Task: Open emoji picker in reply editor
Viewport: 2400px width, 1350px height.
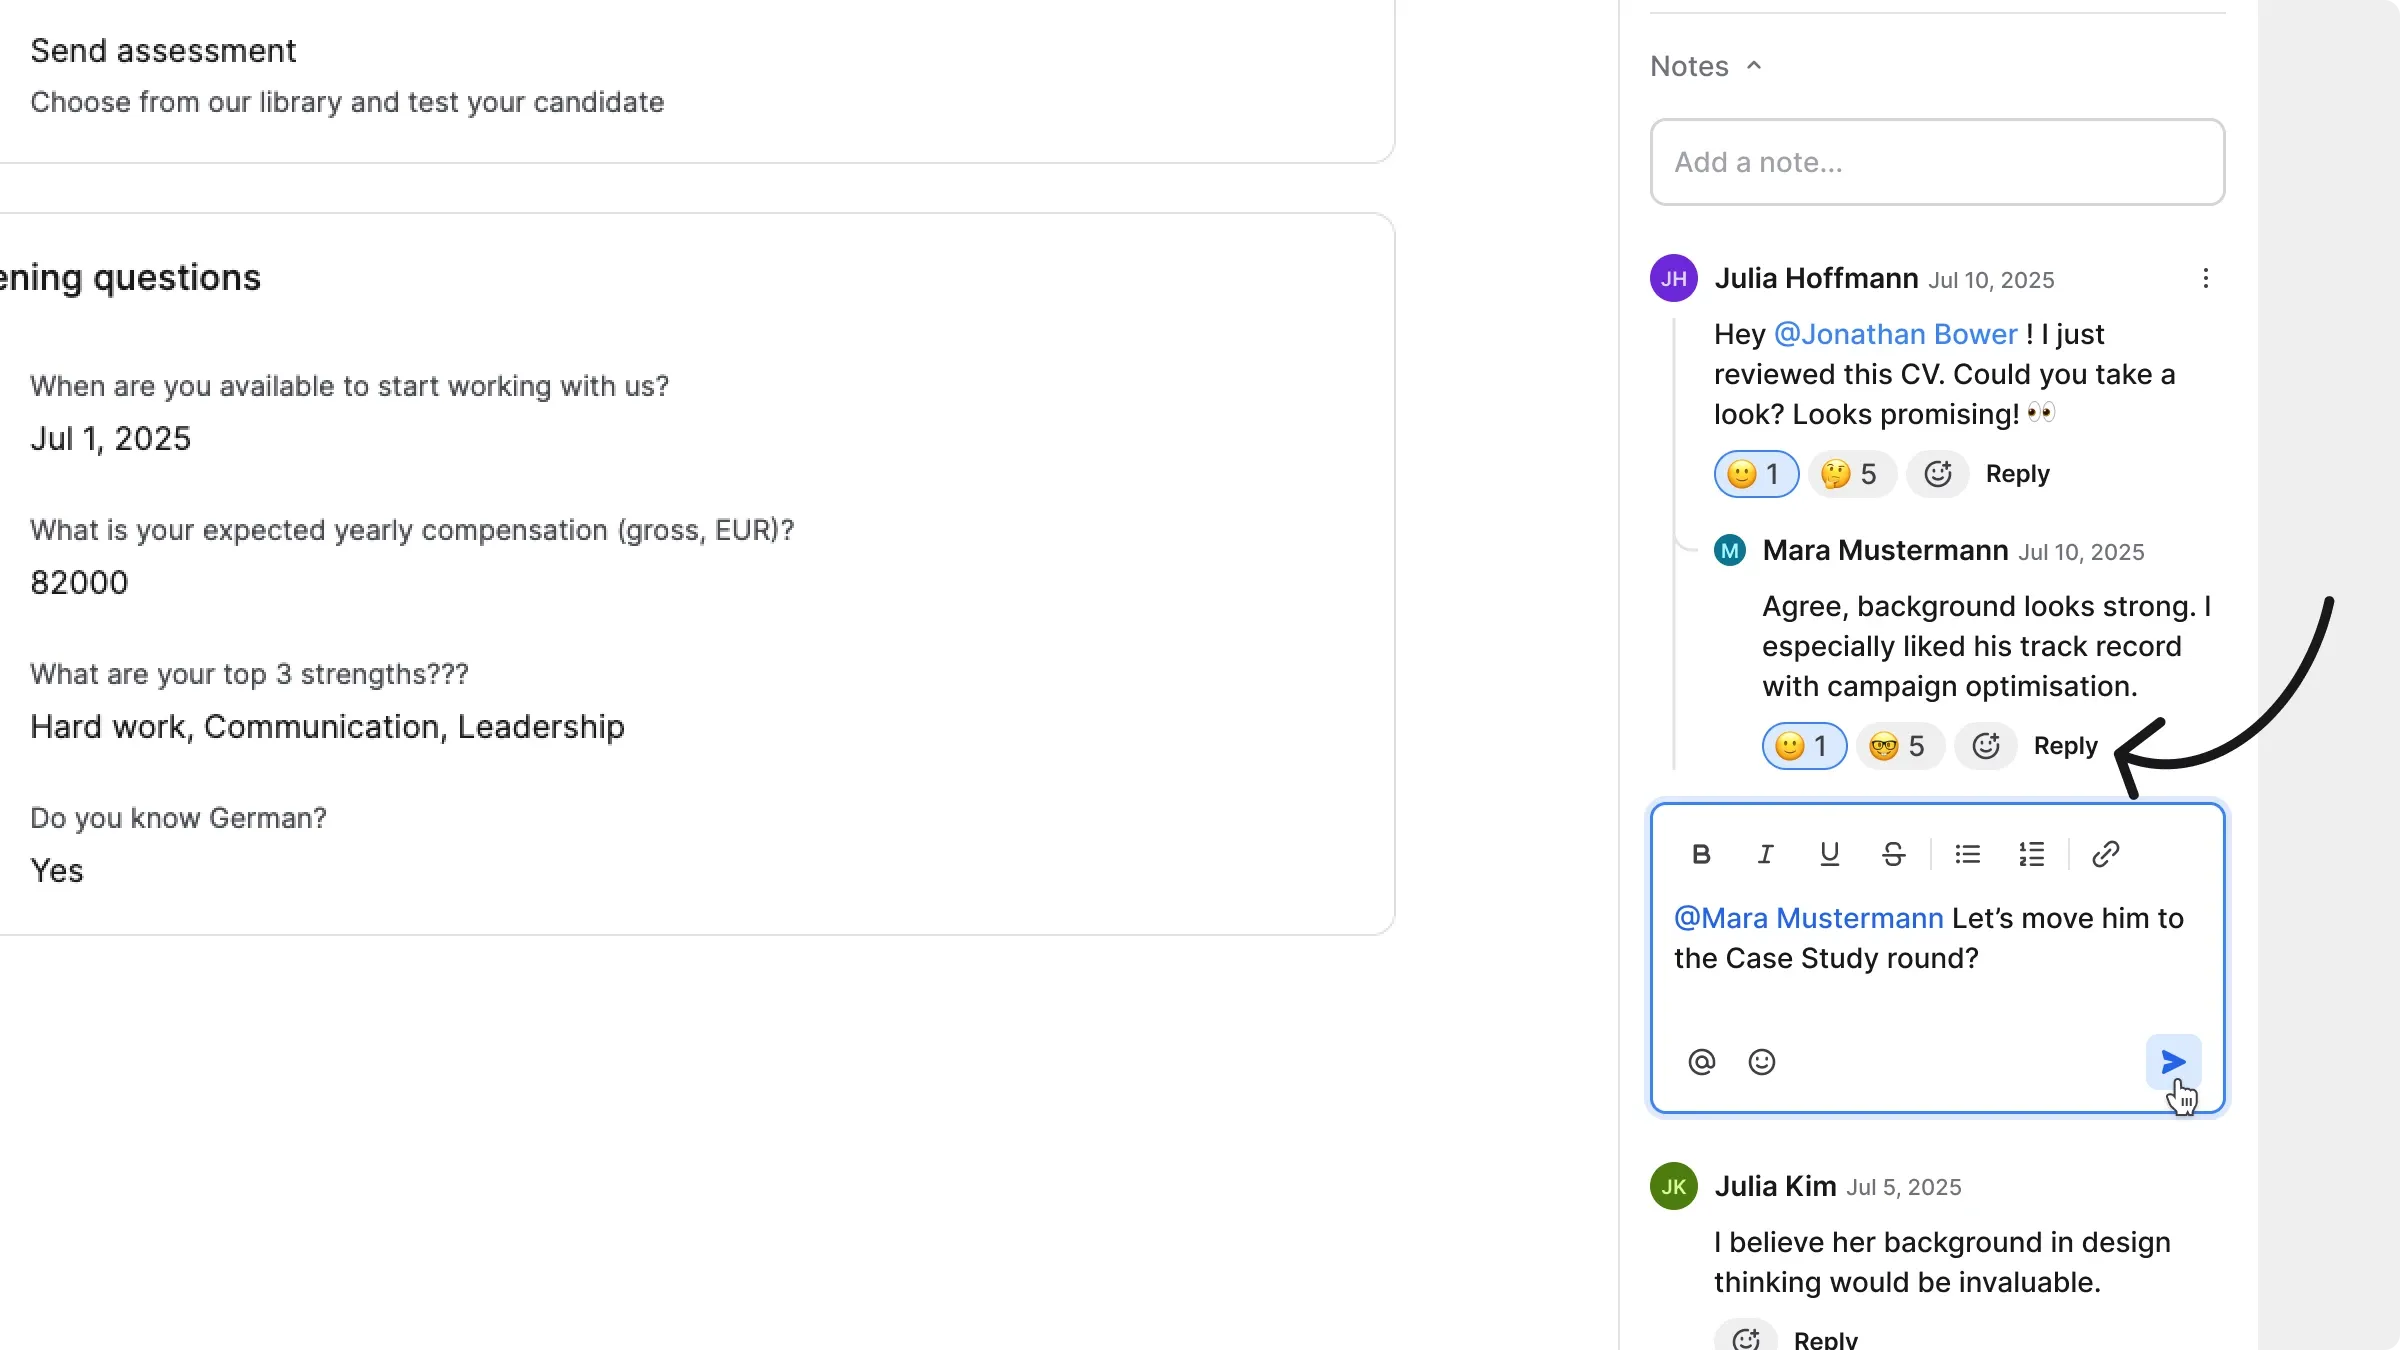Action: [1761, 1062]
